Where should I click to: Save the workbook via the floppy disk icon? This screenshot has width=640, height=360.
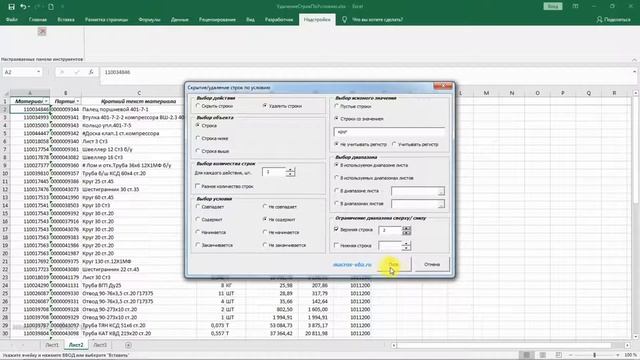click(x=11, y=7)
